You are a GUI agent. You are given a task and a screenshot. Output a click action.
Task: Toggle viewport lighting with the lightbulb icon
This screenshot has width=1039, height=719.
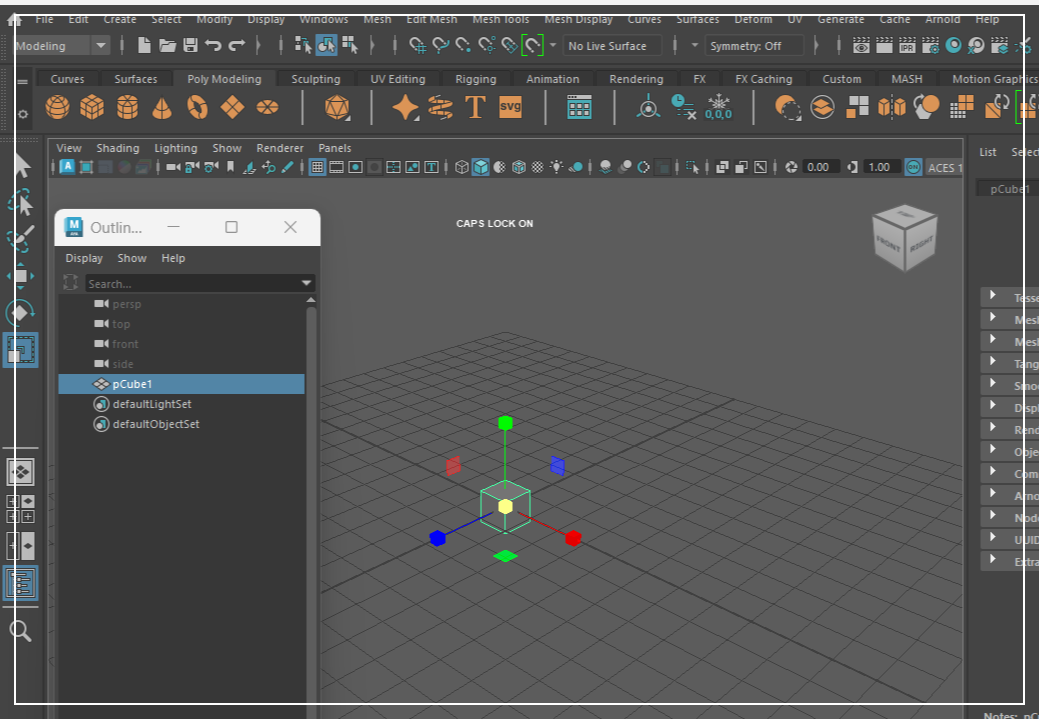pos(556,167)
